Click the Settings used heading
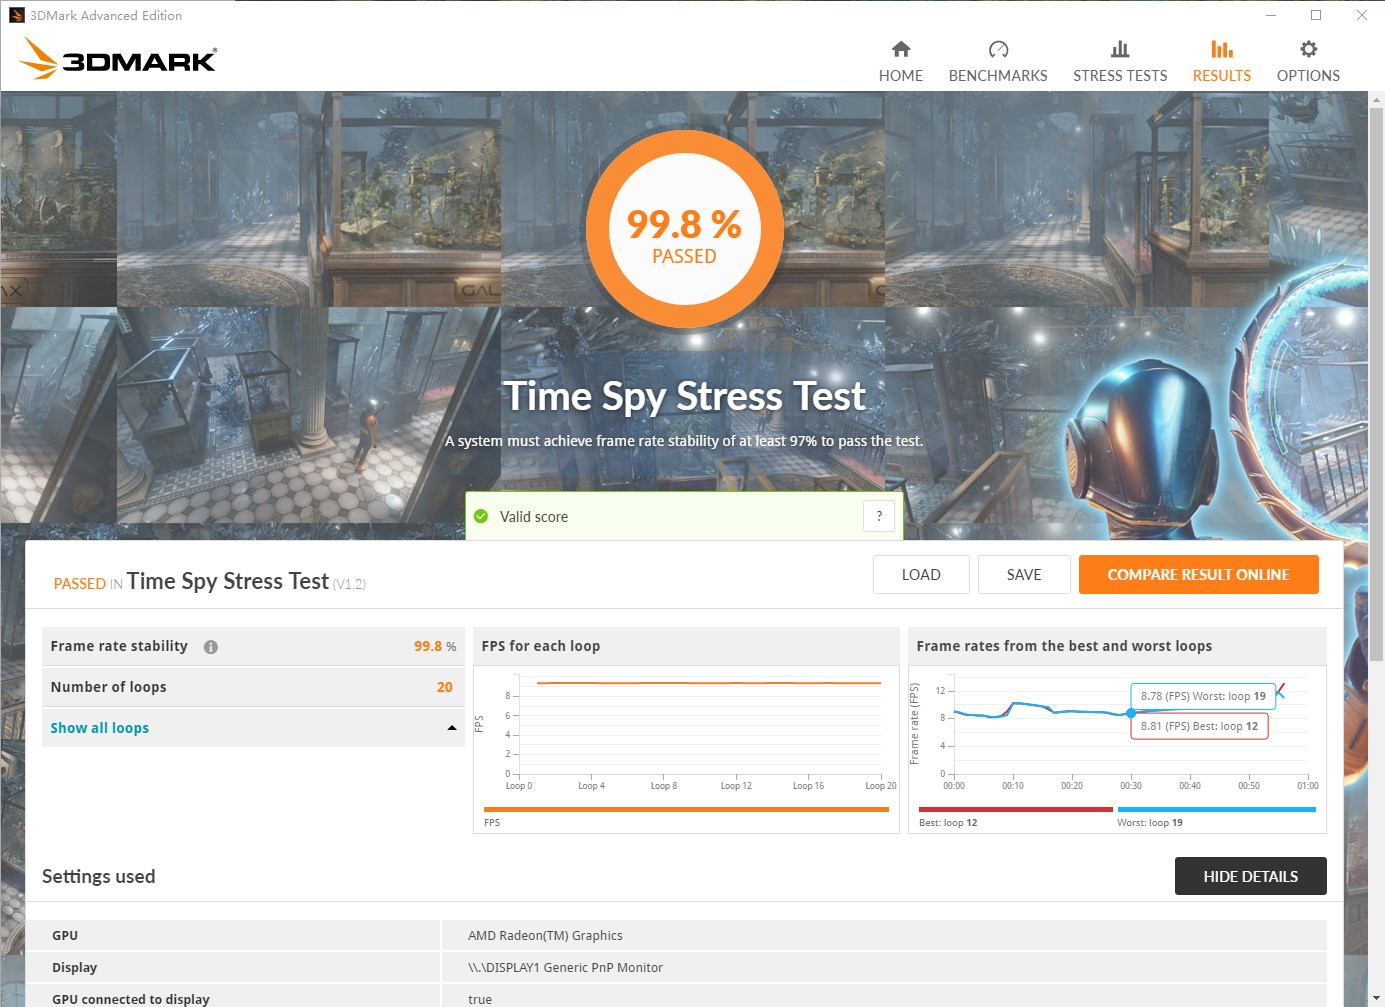The width and height of the screenshot is (1385, 1007). pyautogui.click(x=99, y=876)
